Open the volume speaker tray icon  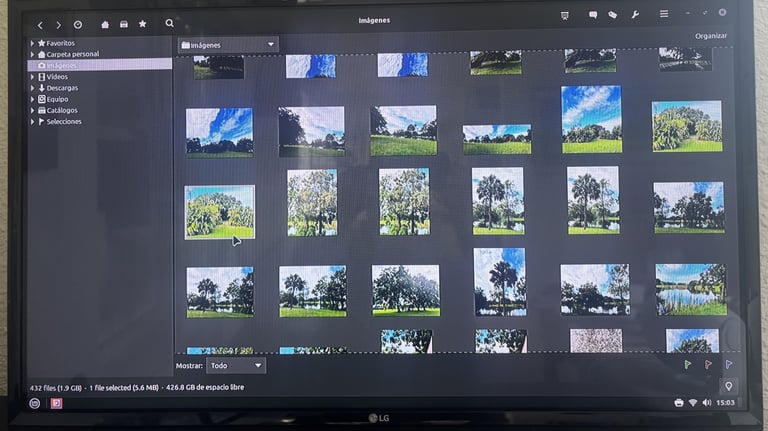tap(707, 403)
